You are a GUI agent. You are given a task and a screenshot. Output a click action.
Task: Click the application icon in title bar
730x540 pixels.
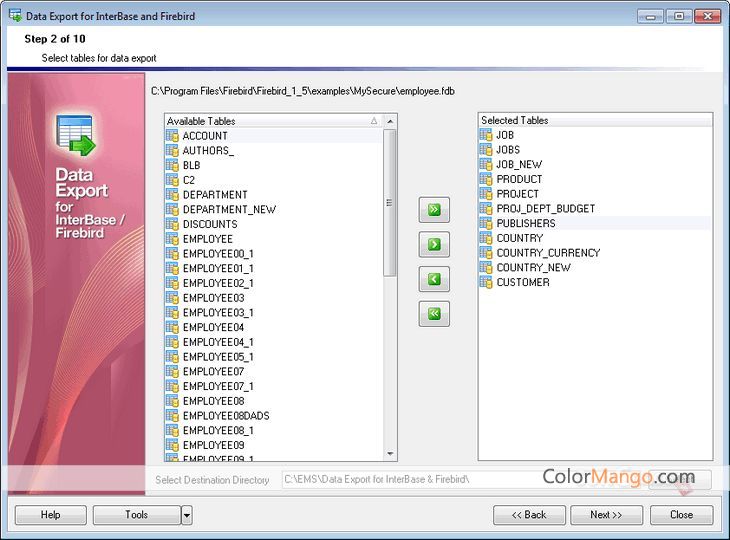coord(15,16)
